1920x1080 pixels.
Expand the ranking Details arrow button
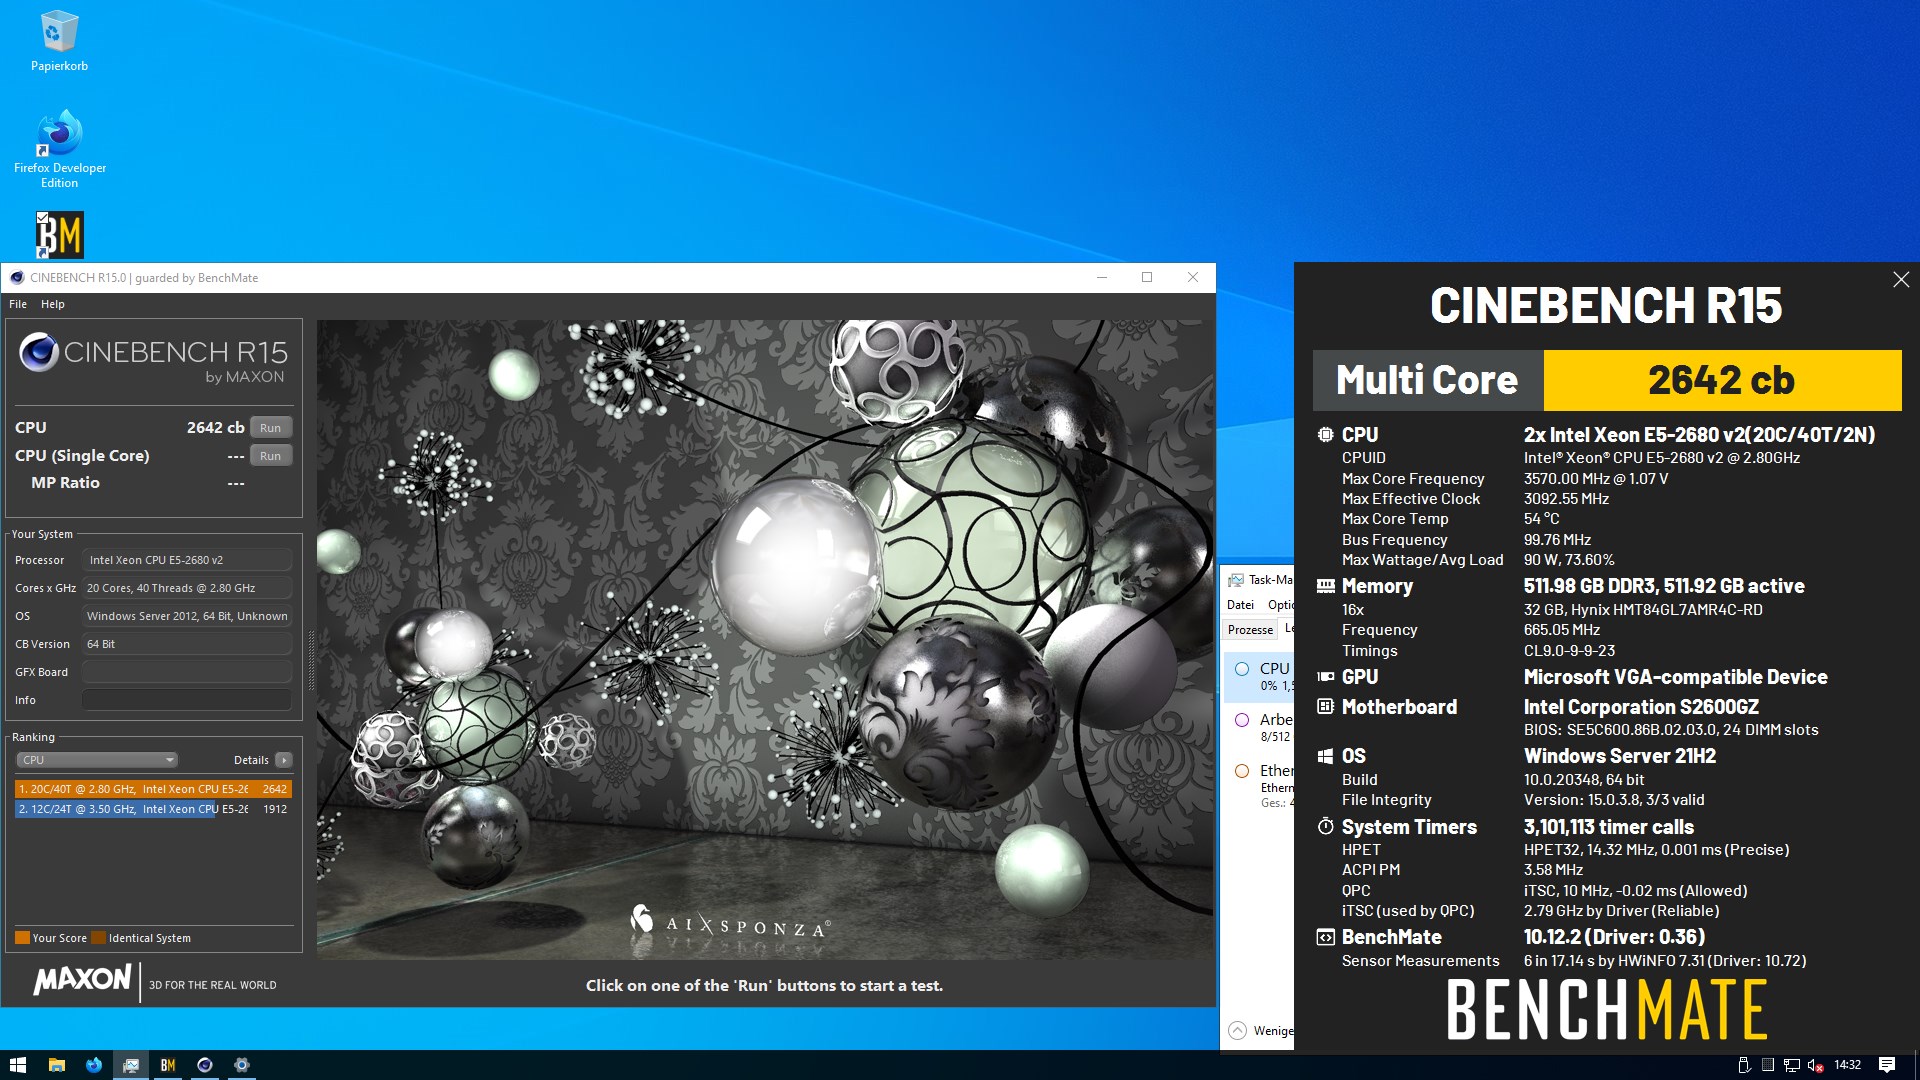(284, 760)
